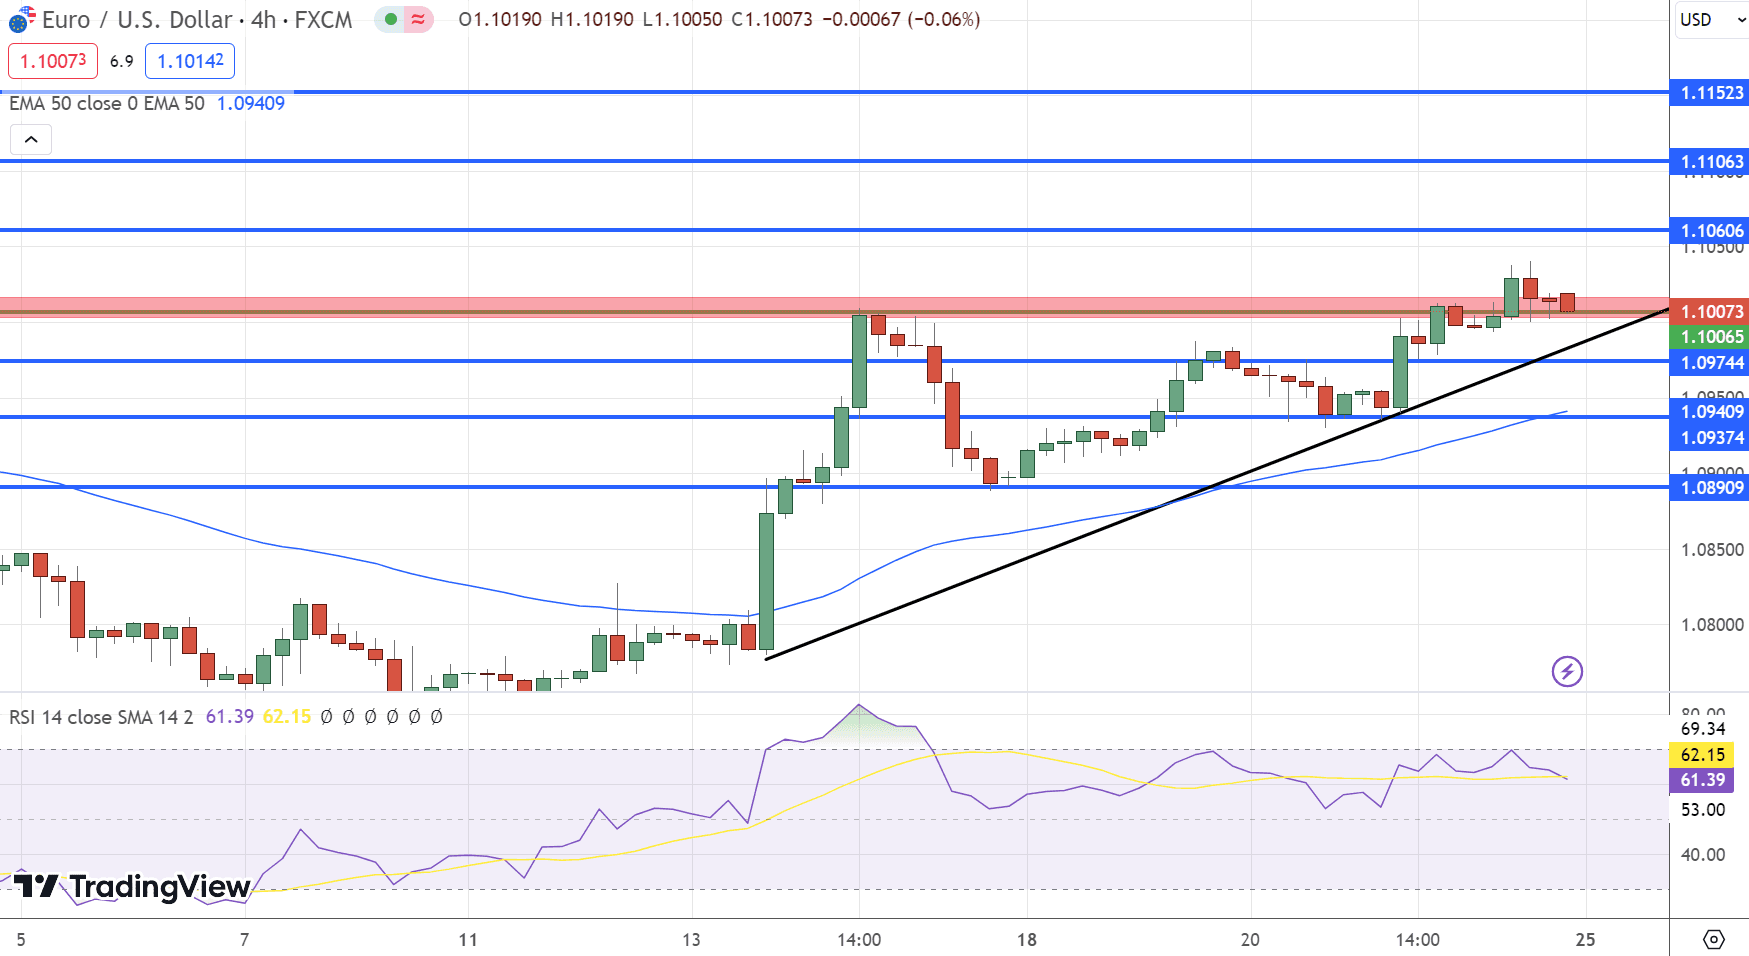This screenshot has width=1749, height=956.
Task: Click the Euro / U.S. Dollar symbol title
Action: click(x=137, y=19)
